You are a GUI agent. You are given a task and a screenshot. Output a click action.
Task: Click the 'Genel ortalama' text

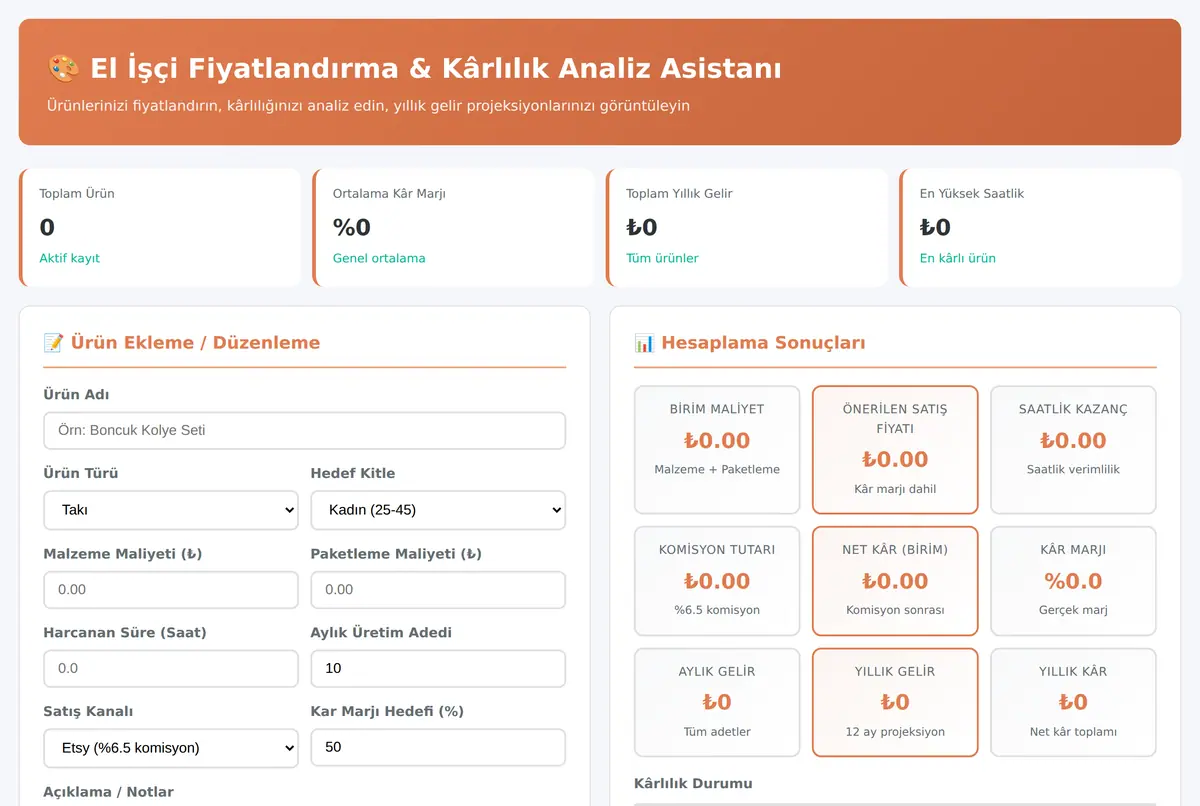coord(379,258)
